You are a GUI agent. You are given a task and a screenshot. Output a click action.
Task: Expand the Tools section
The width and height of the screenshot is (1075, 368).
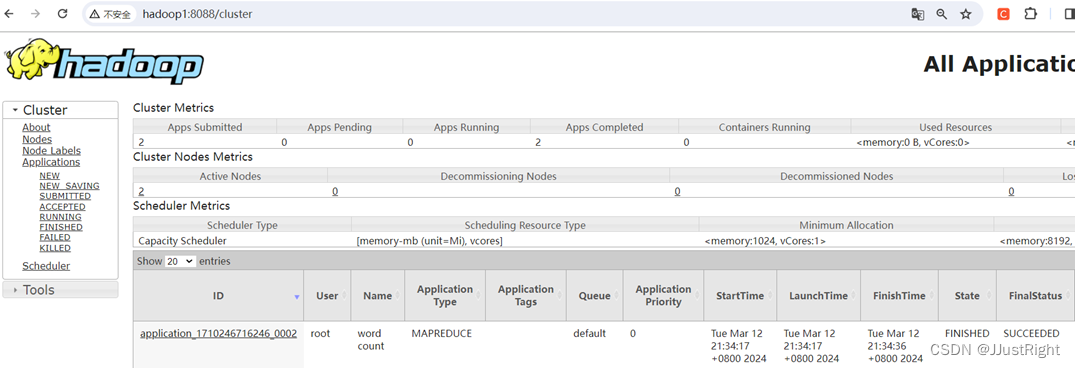[x=60, y=290]
